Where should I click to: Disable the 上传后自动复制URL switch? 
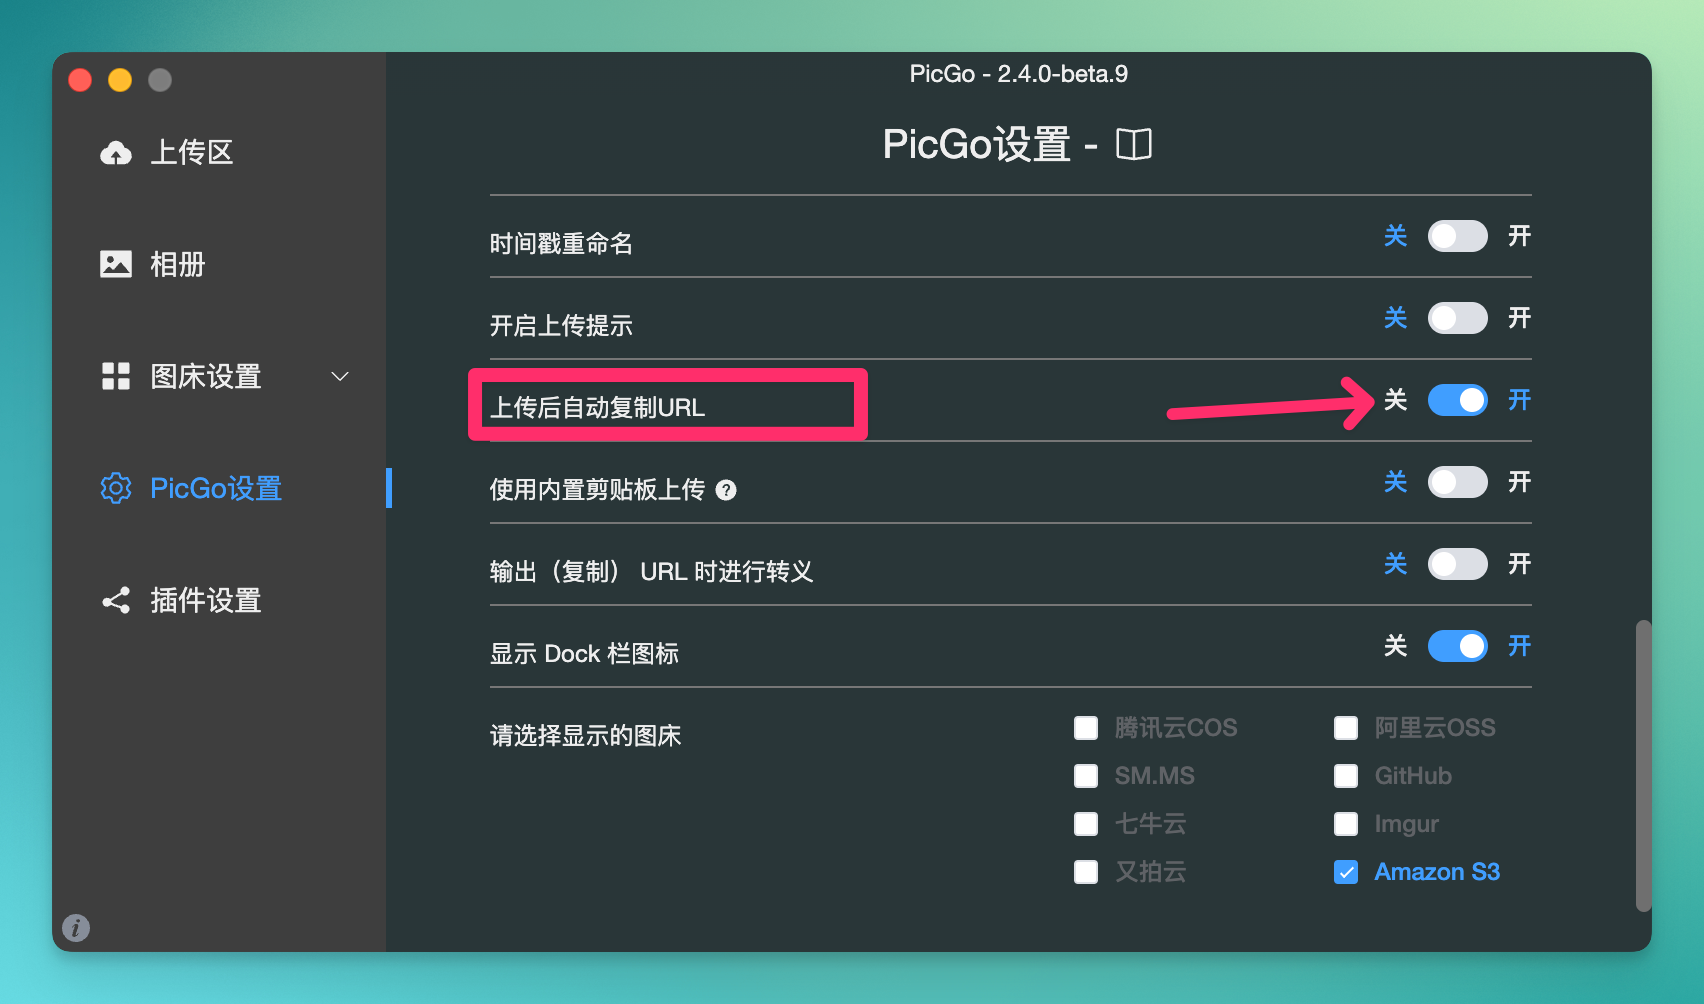point(1457,400)
